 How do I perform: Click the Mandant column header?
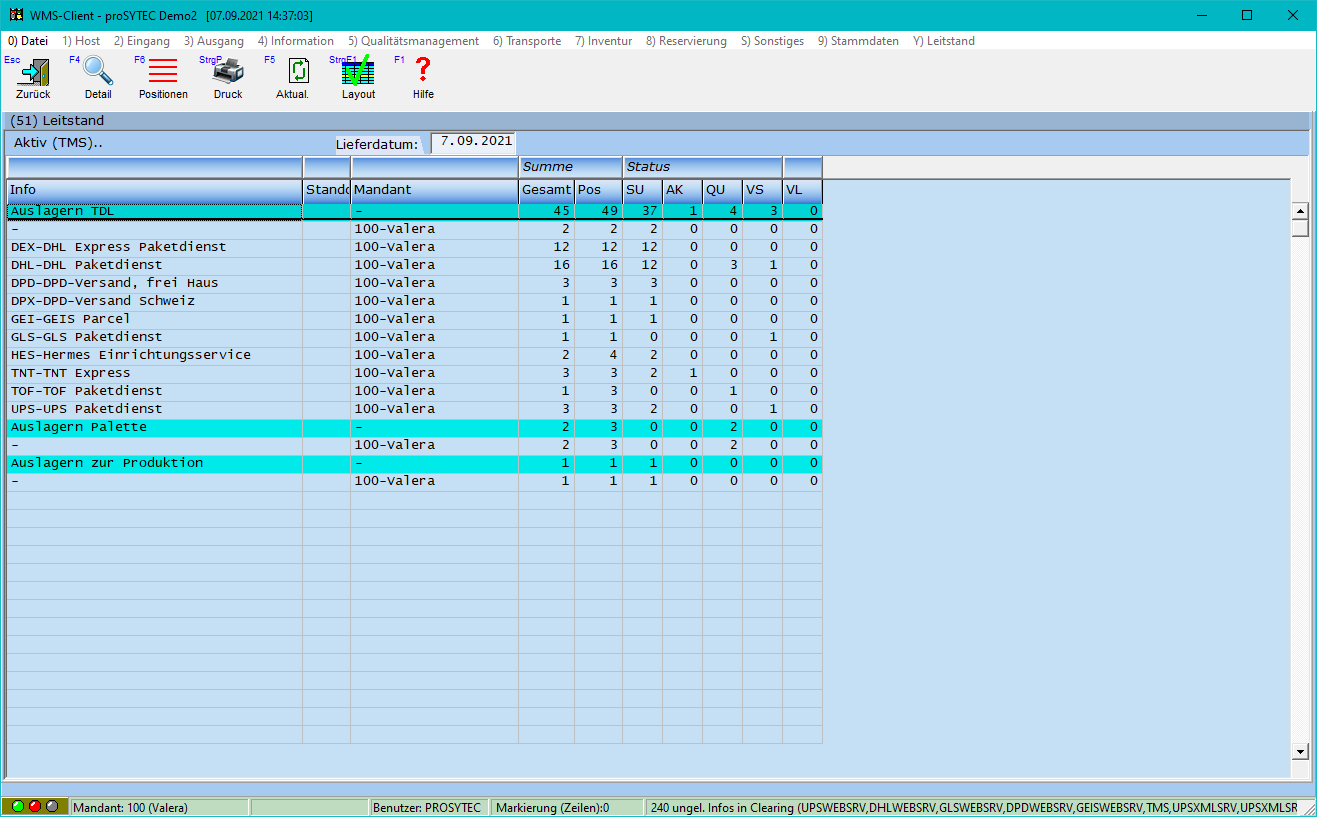[x=434, y=190]
